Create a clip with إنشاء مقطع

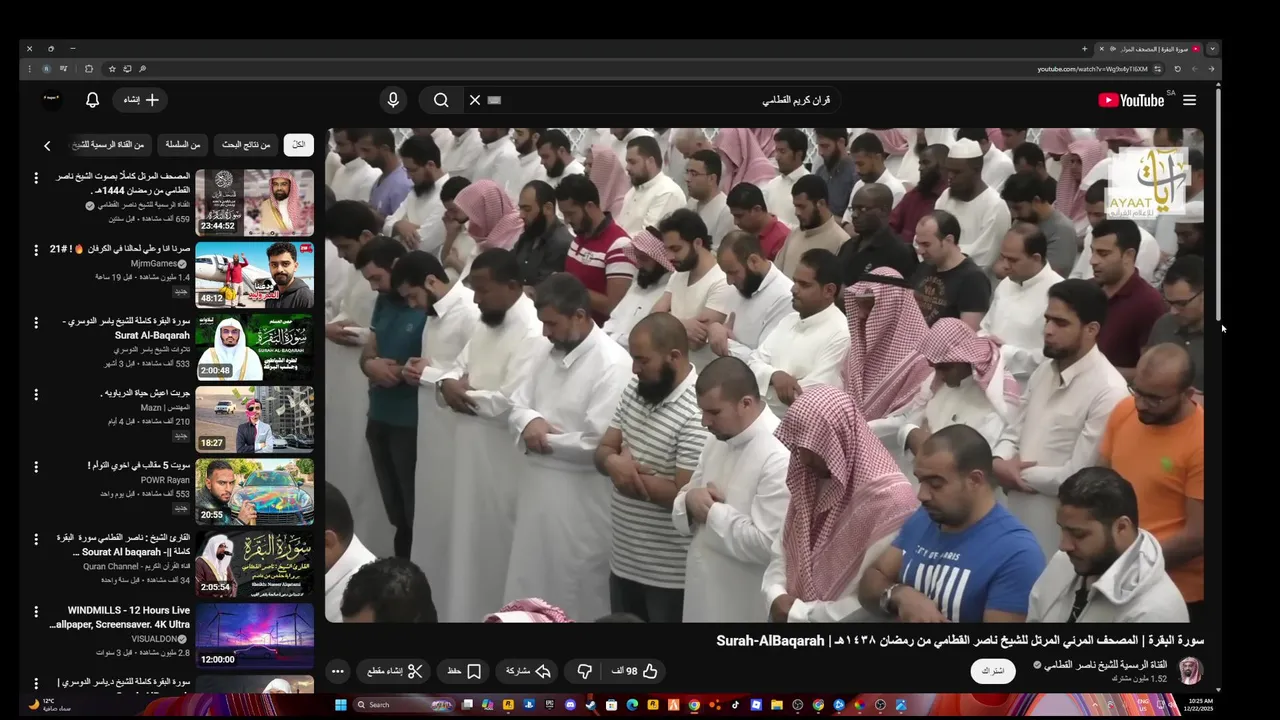pyautogui.click(x=395, y=671)
